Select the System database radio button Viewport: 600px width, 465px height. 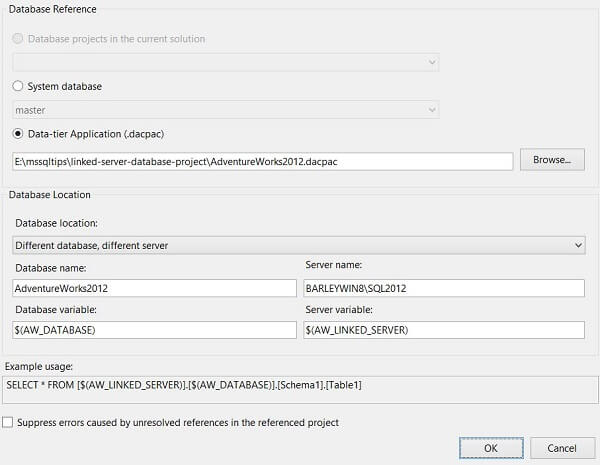coord(19,86)
